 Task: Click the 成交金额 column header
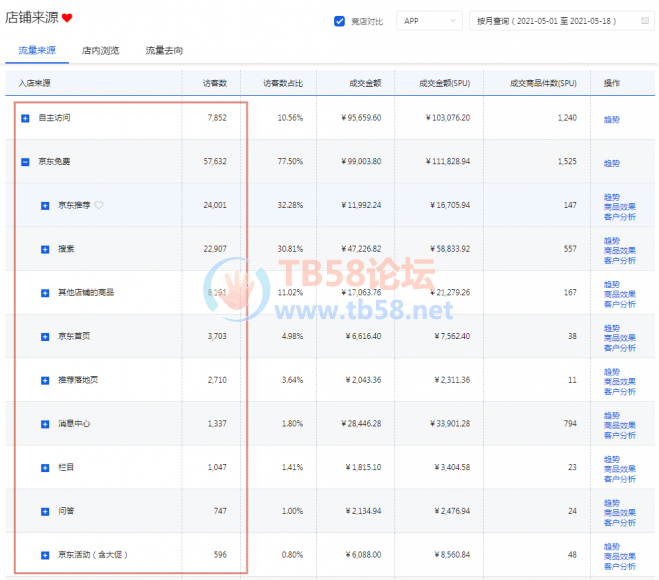pos(365,83)
